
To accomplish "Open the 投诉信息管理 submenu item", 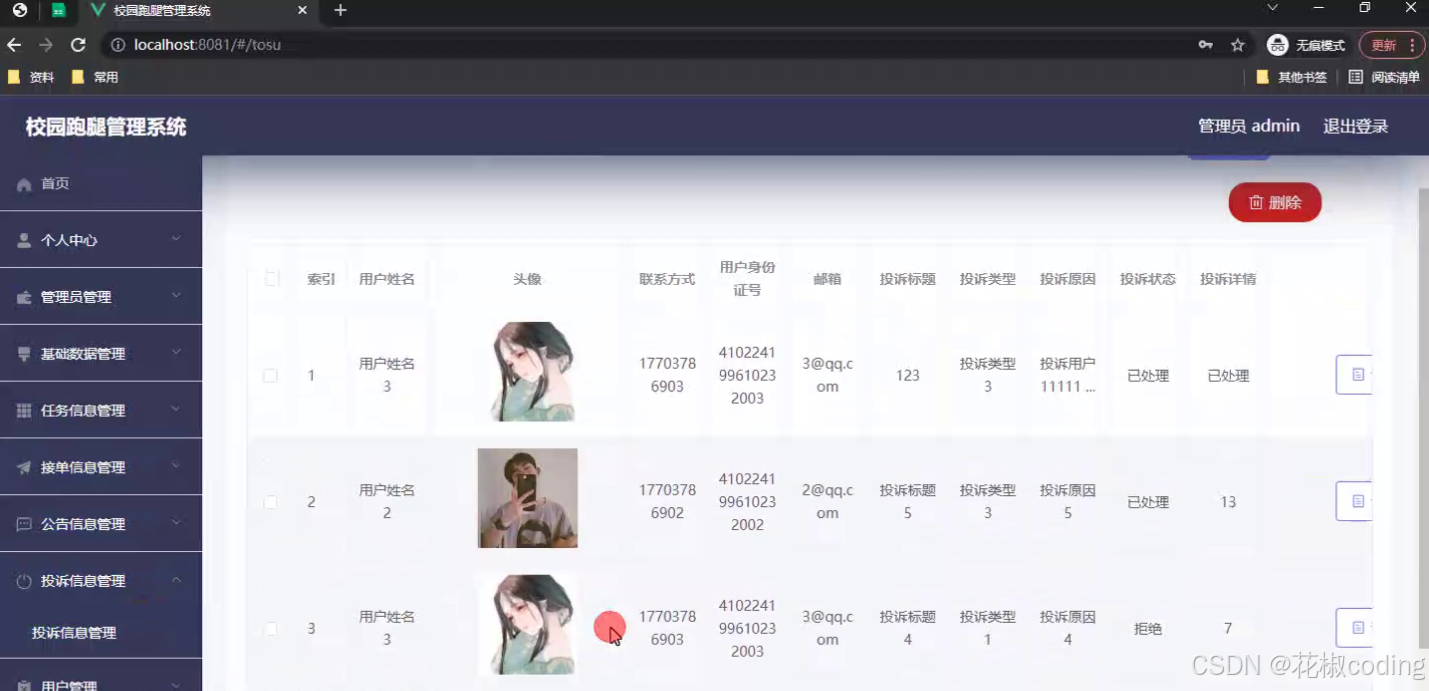I will pyautogui.click(x=101, y=633).
